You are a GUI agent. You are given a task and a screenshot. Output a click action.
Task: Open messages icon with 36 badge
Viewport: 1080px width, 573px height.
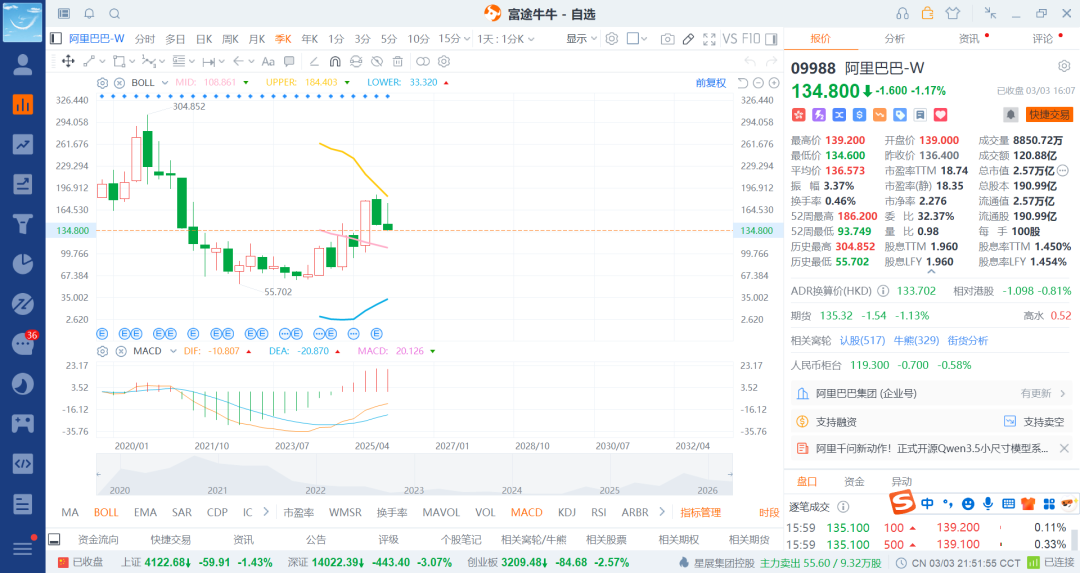pyautogui.click(x=22, y=345)
